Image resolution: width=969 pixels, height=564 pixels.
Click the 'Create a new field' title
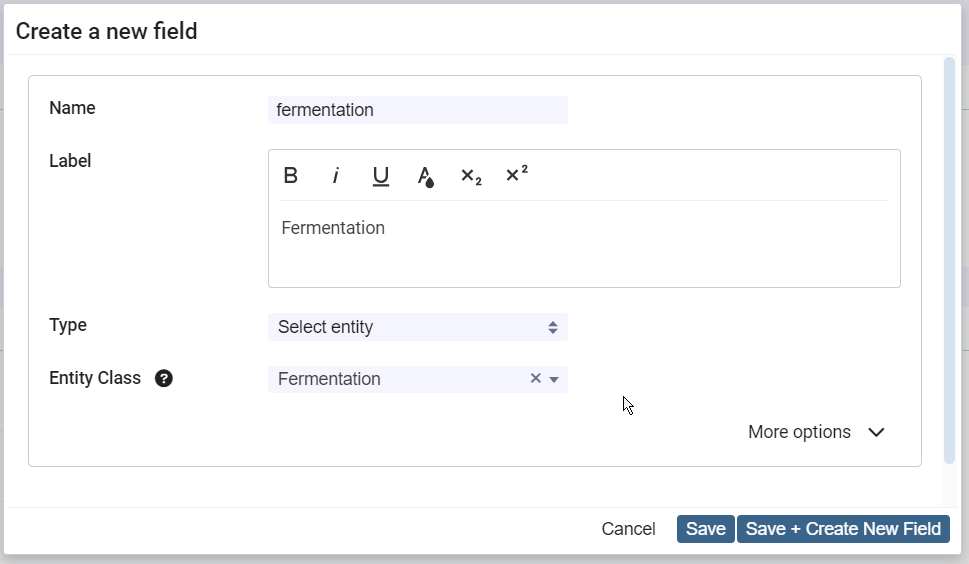click(107, 31)
